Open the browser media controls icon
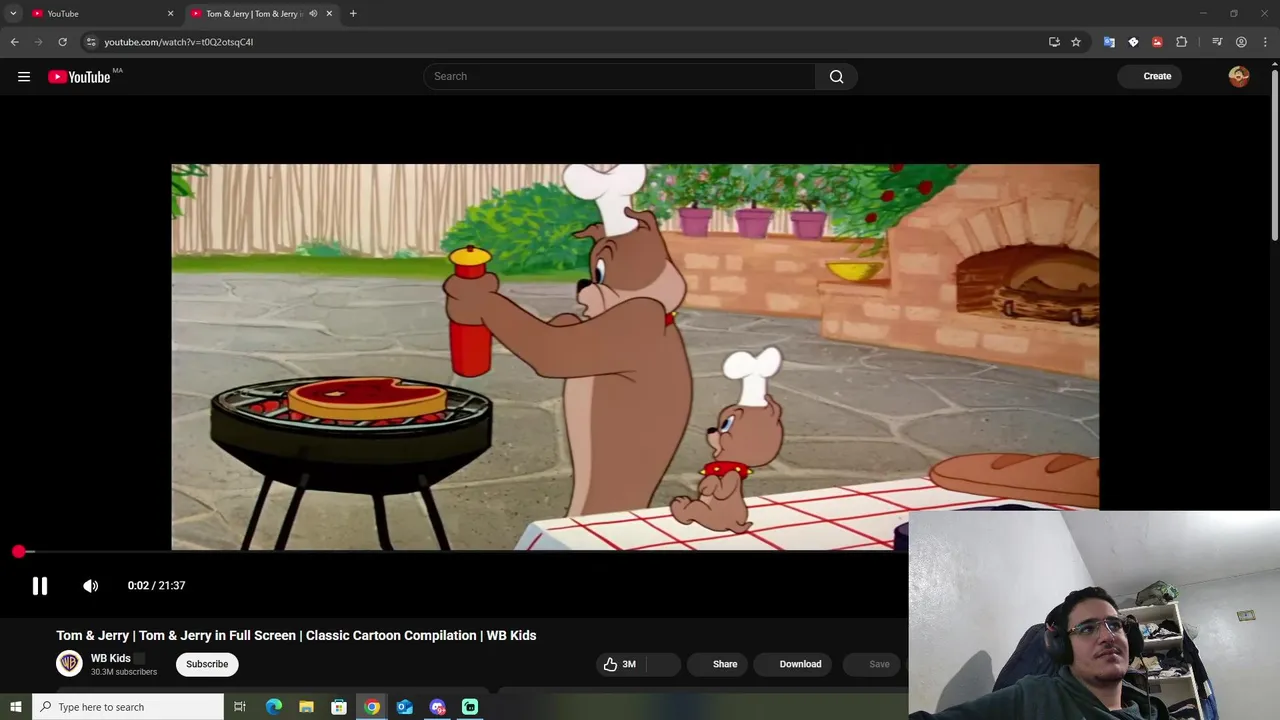 click(x=1217, y=42)
